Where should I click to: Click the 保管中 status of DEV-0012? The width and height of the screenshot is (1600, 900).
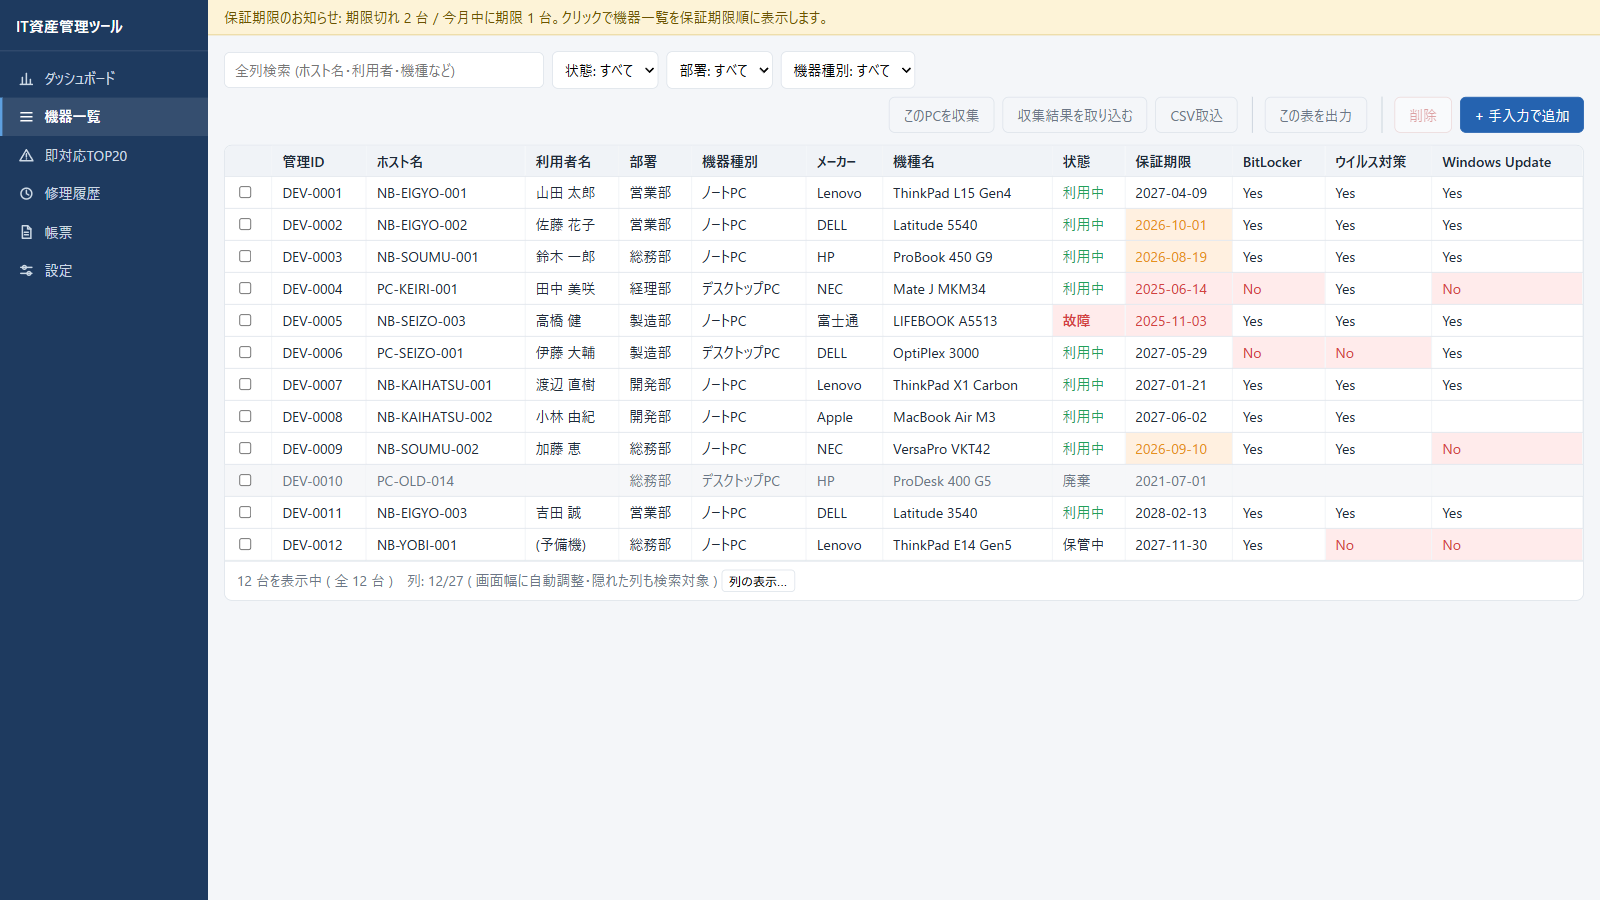coord(1083,545)
